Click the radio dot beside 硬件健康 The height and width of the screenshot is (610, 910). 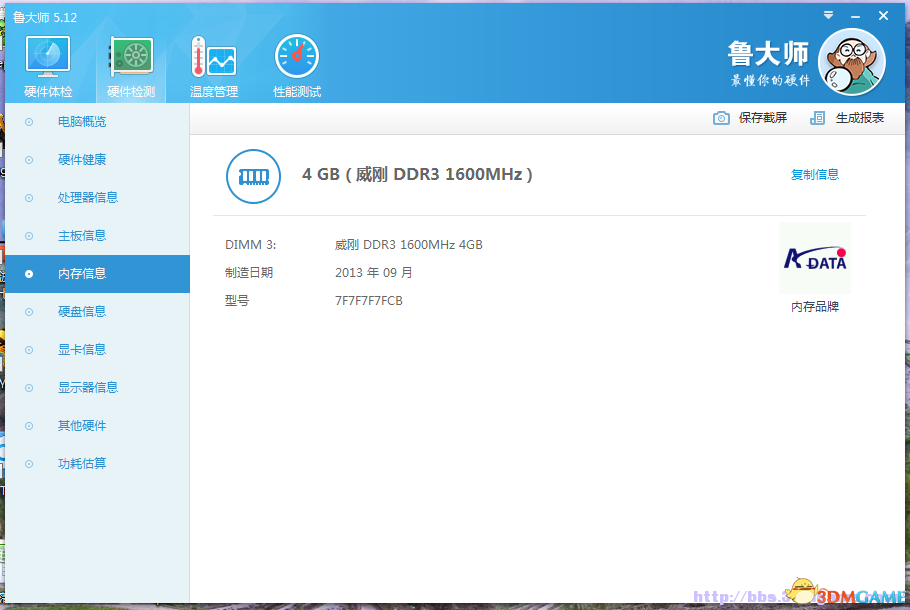click(29, 160)
